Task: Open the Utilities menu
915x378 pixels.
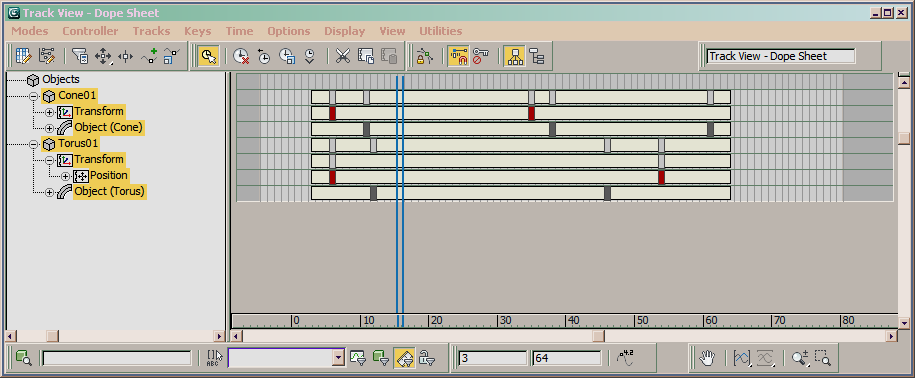Action: click(x=441, y=31)
